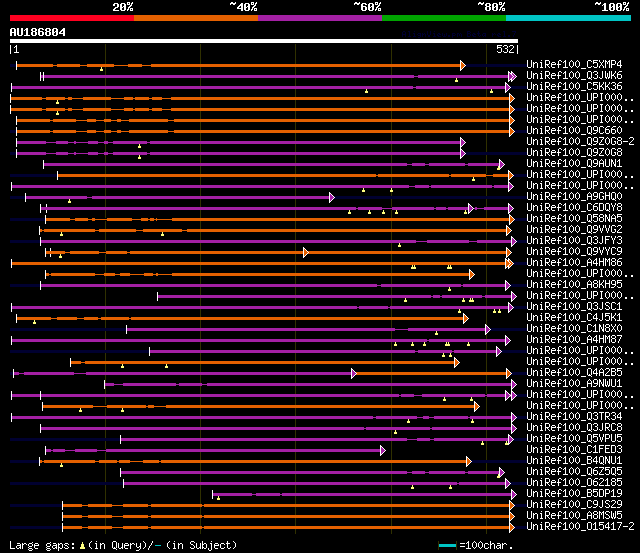Click the arrowhead ending the UniRef100_C5XMP4 alignment
The image size is (640, 553).
[x=463, y=65]
